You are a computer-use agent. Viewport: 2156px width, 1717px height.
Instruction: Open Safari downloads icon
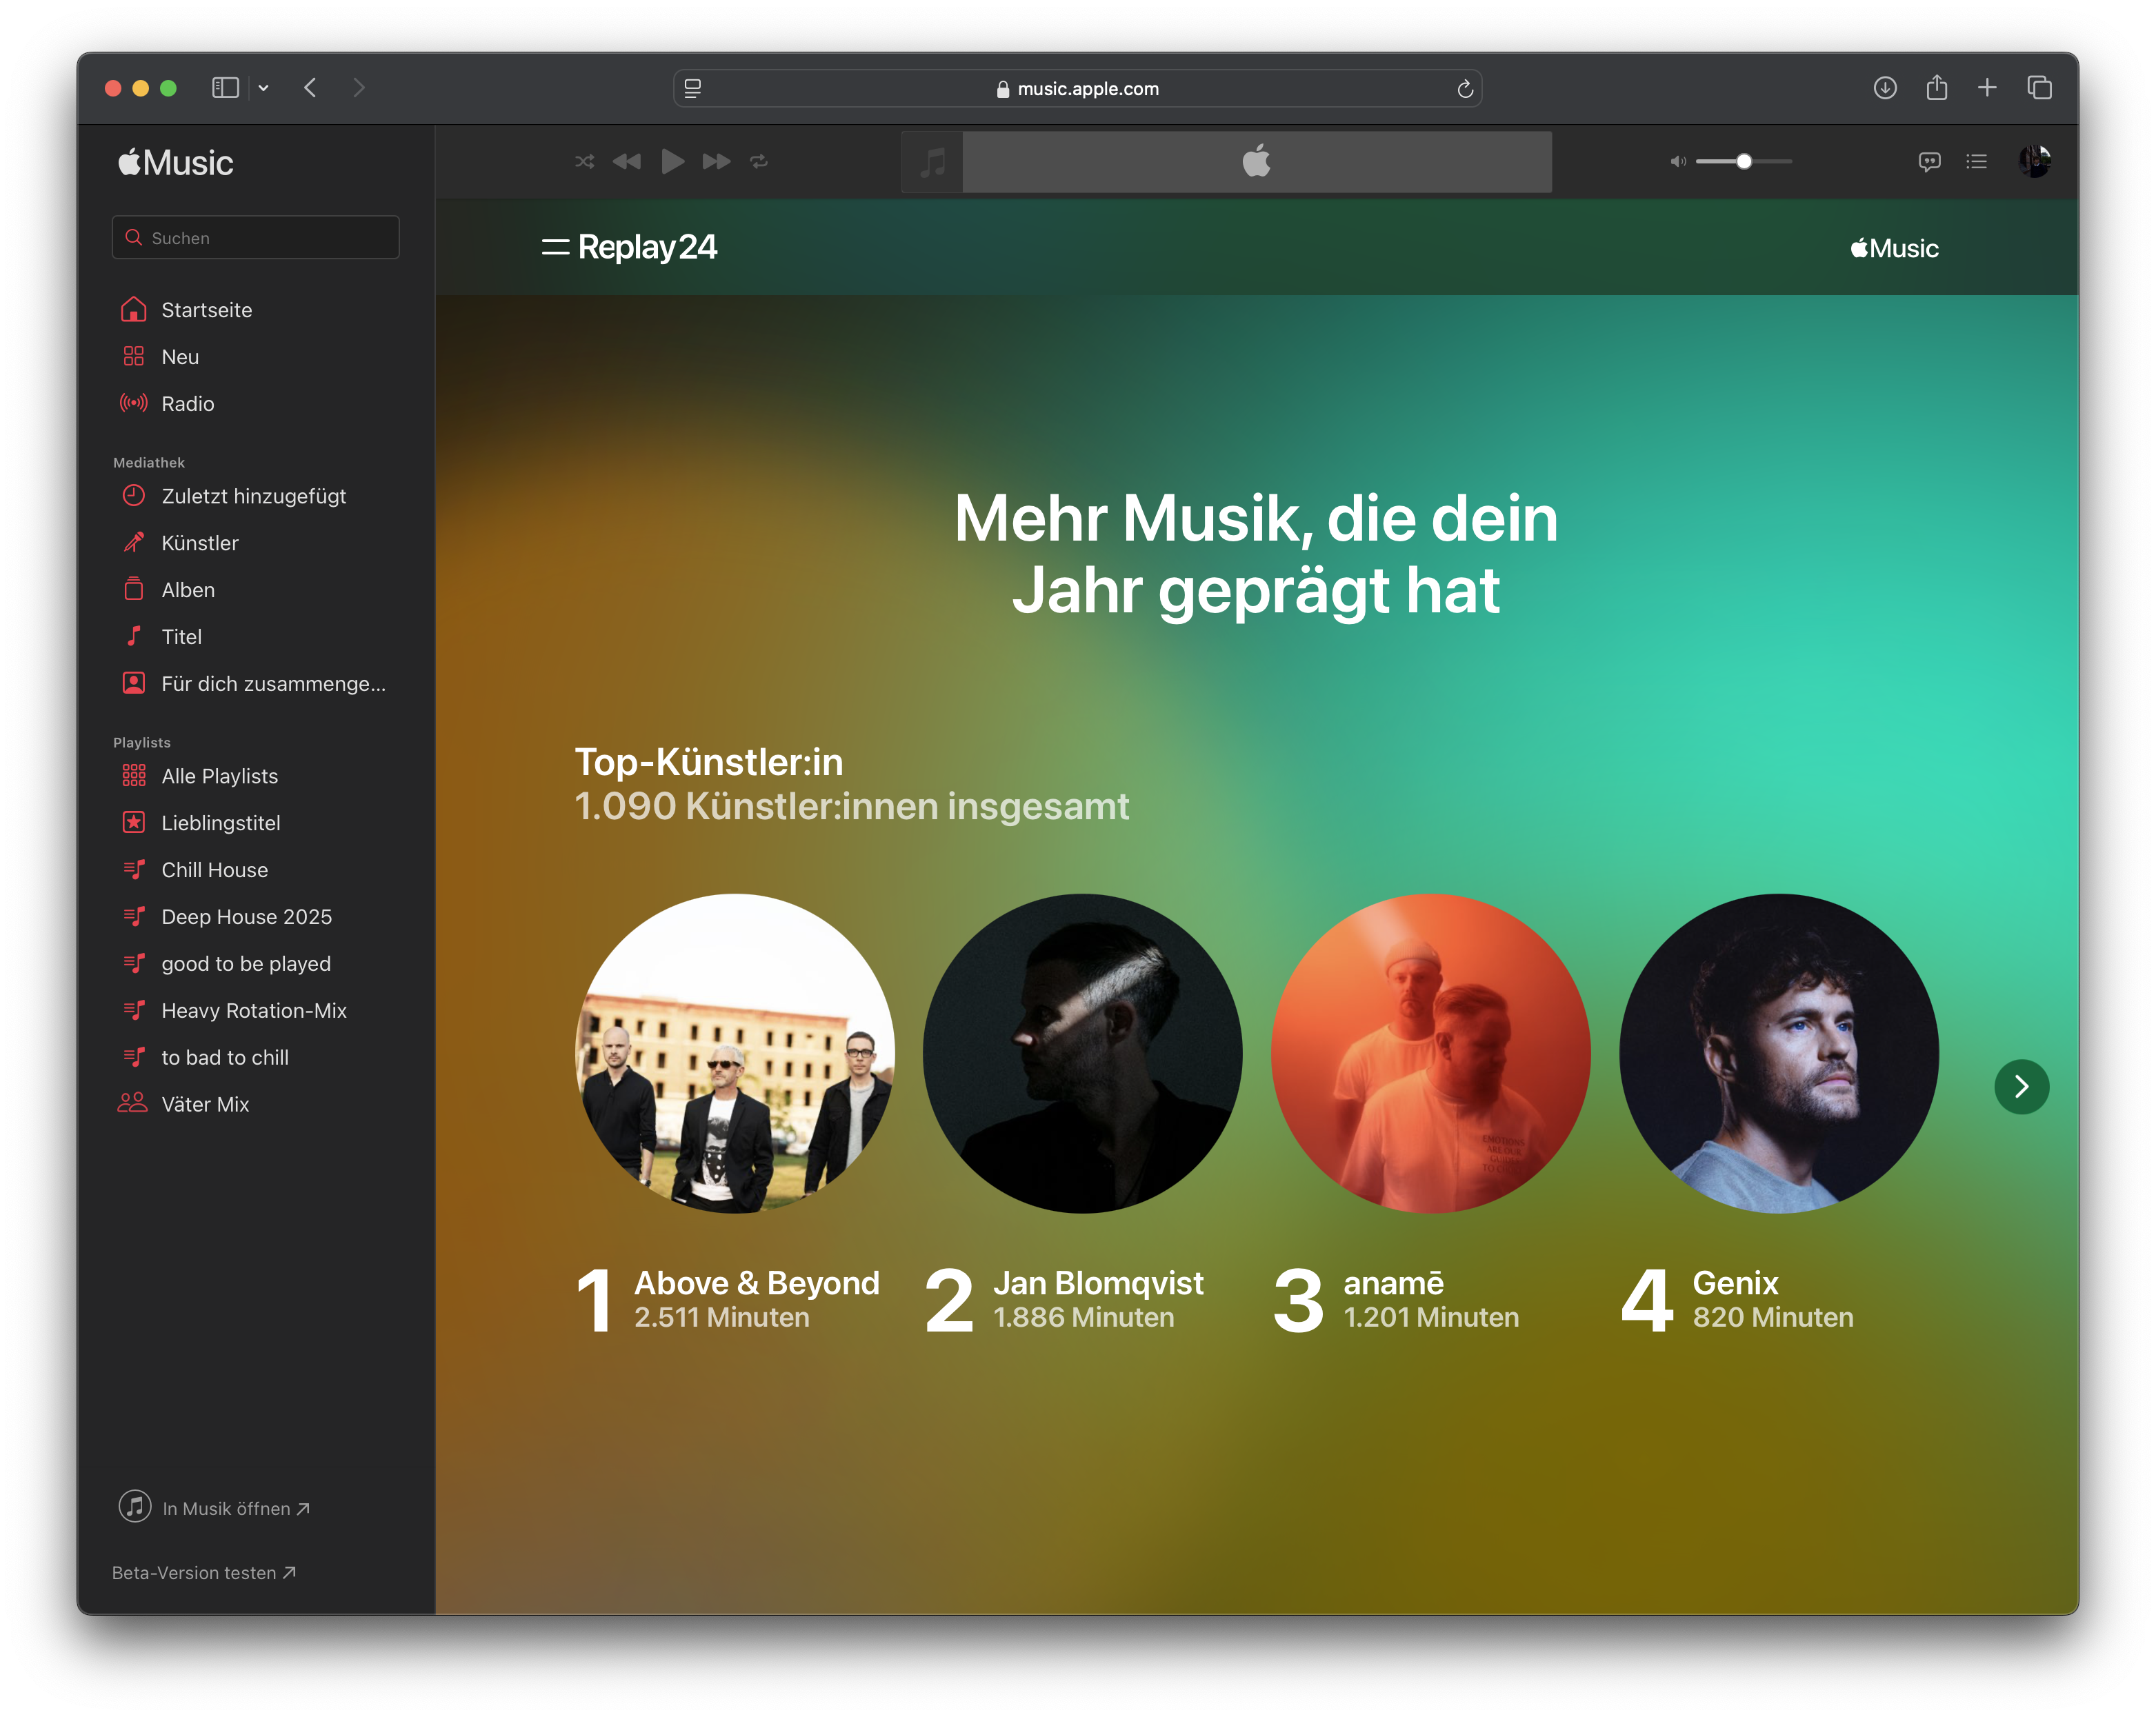pyautogui.click(x=1885, y=88)
